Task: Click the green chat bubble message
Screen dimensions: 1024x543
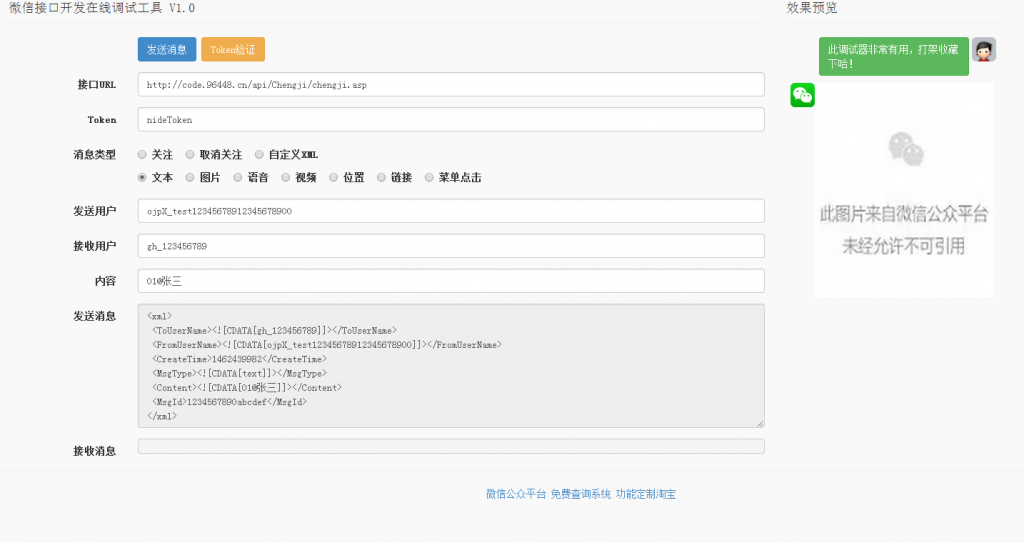Action: click(893, 56)
